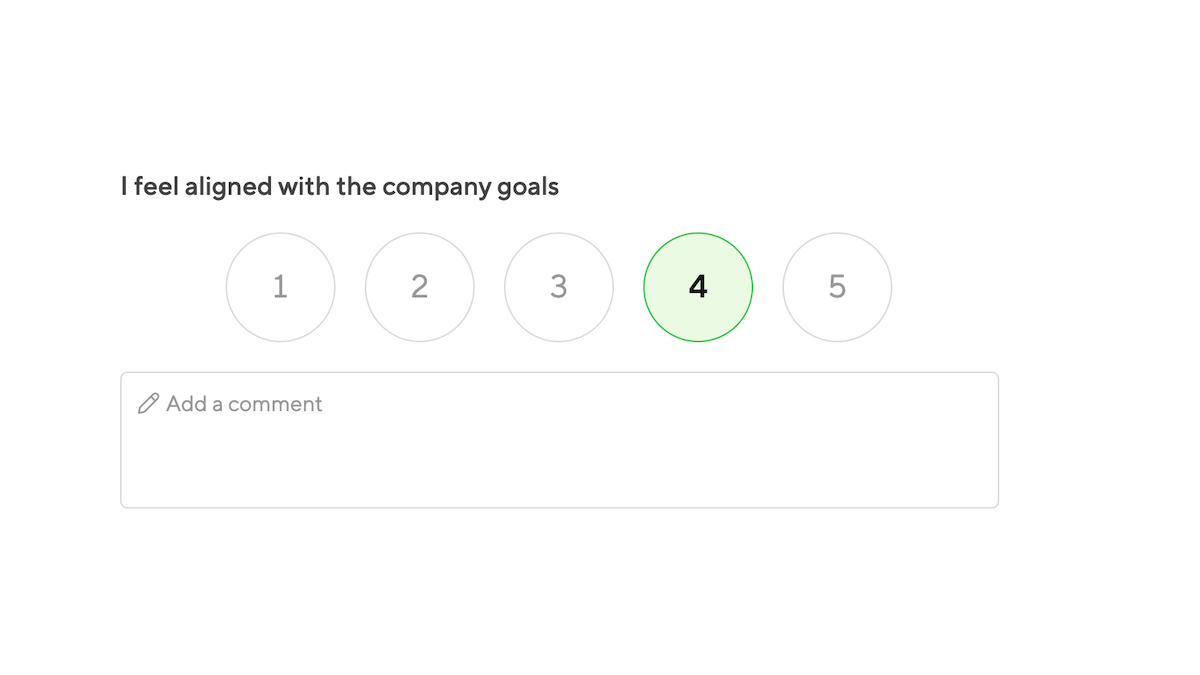Click the leftmost rating circle
The height and width of the screenshot is (675, 1200).
coord(280,287)
